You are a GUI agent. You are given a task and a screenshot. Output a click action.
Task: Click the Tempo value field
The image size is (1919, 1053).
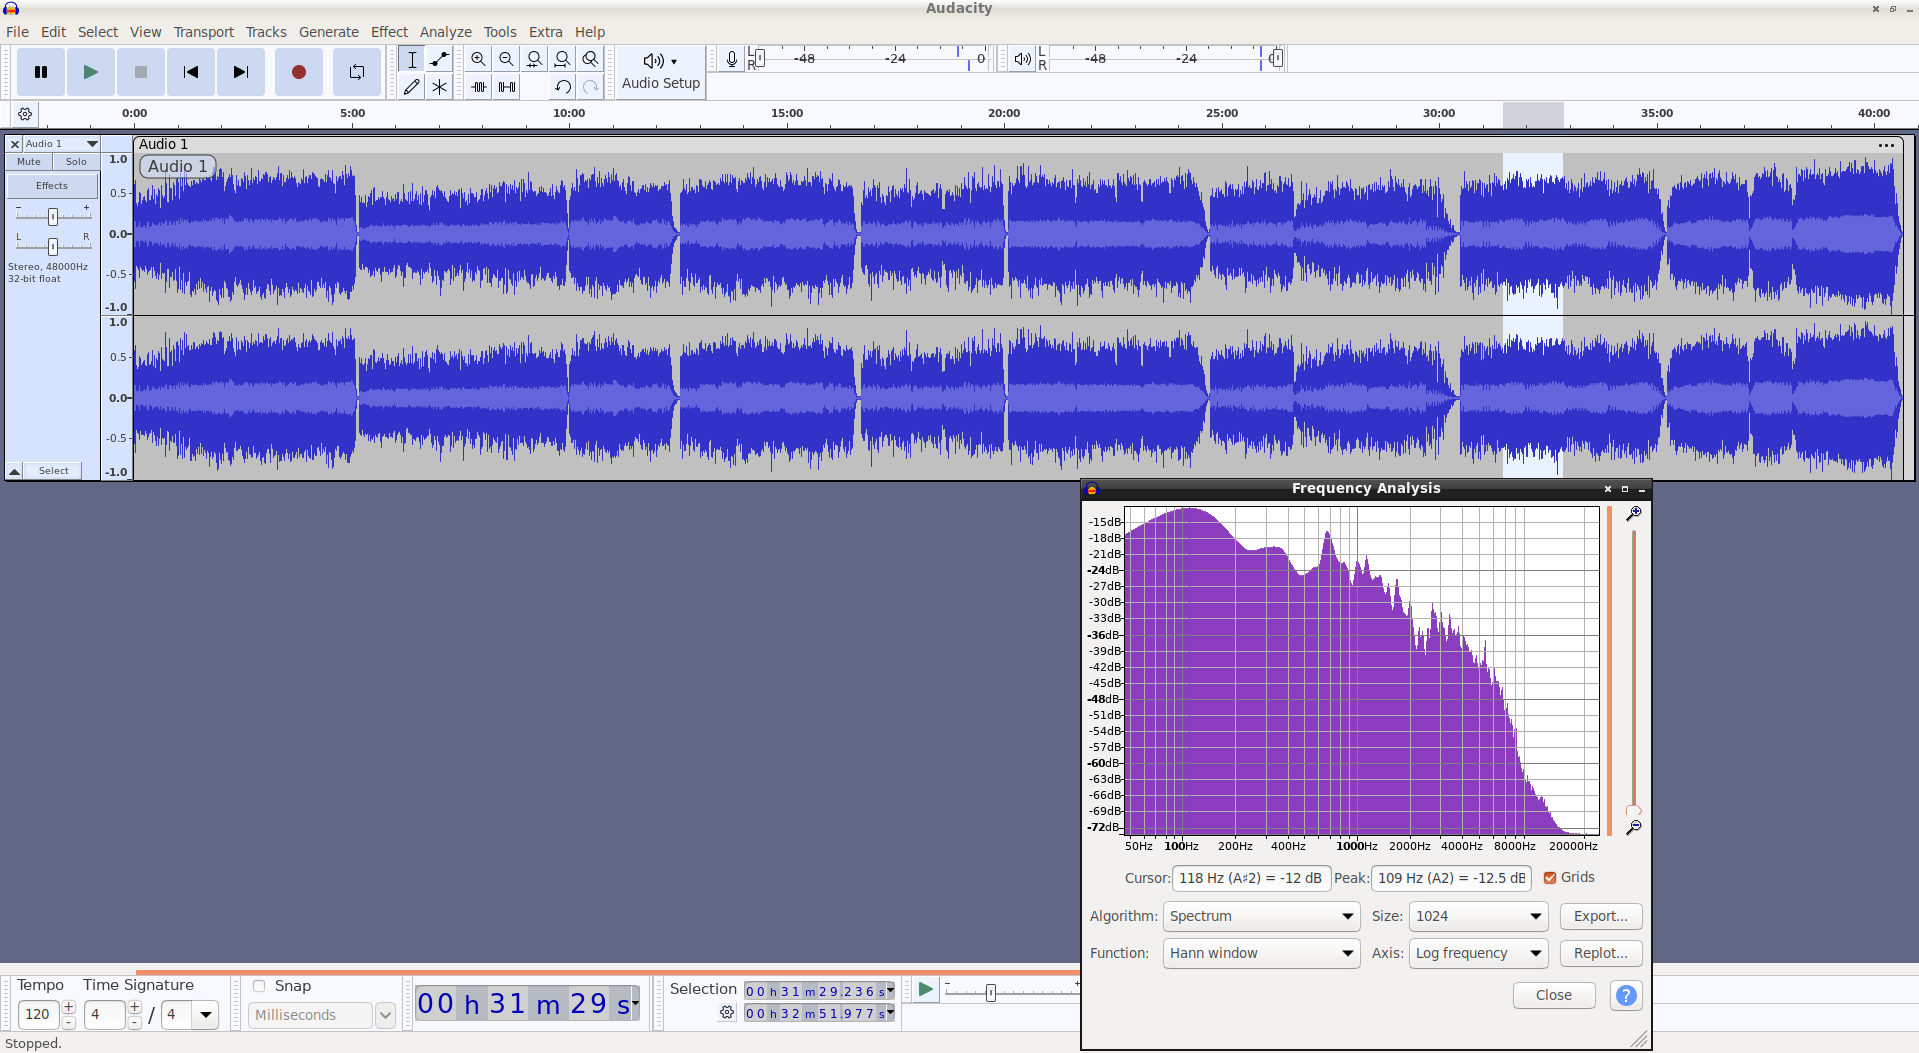click(x=38, y=1014)
